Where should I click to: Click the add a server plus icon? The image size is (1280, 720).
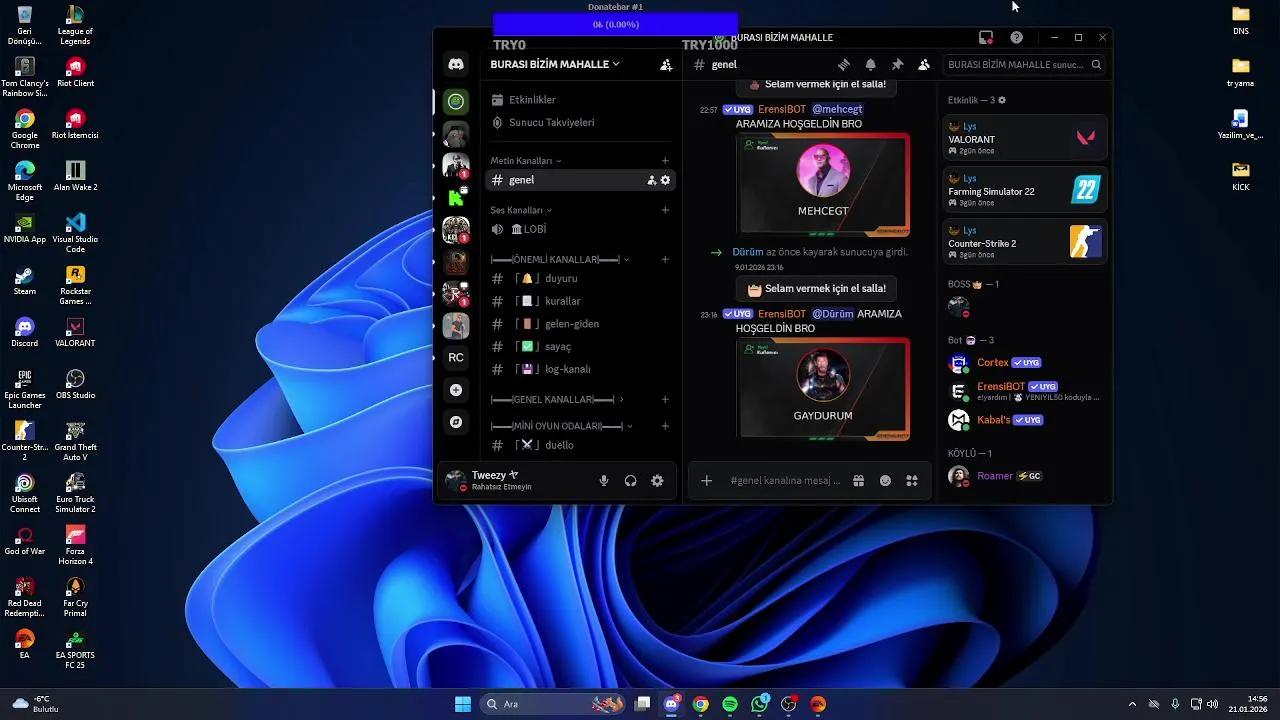click(x=456, y=390)
